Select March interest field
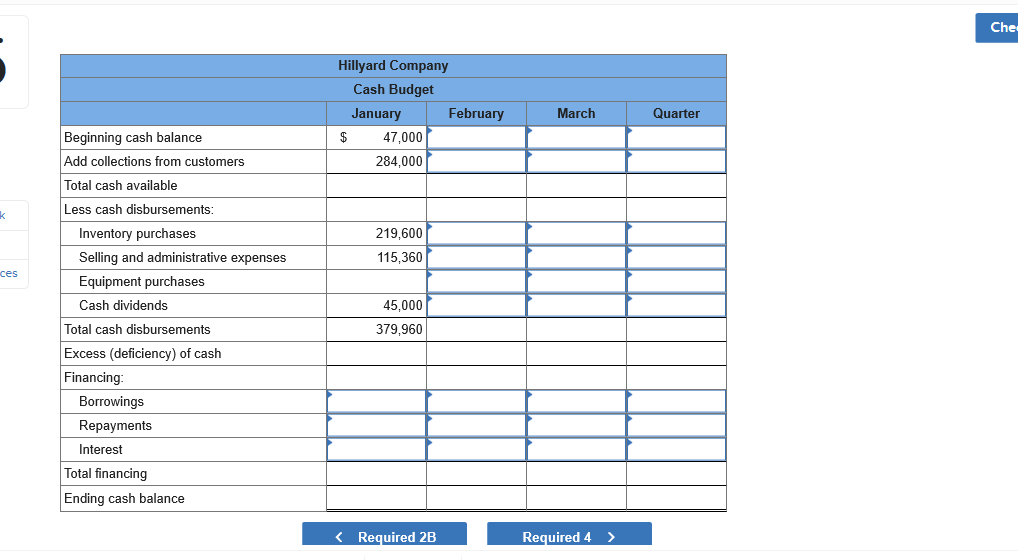 click(577, 450)
